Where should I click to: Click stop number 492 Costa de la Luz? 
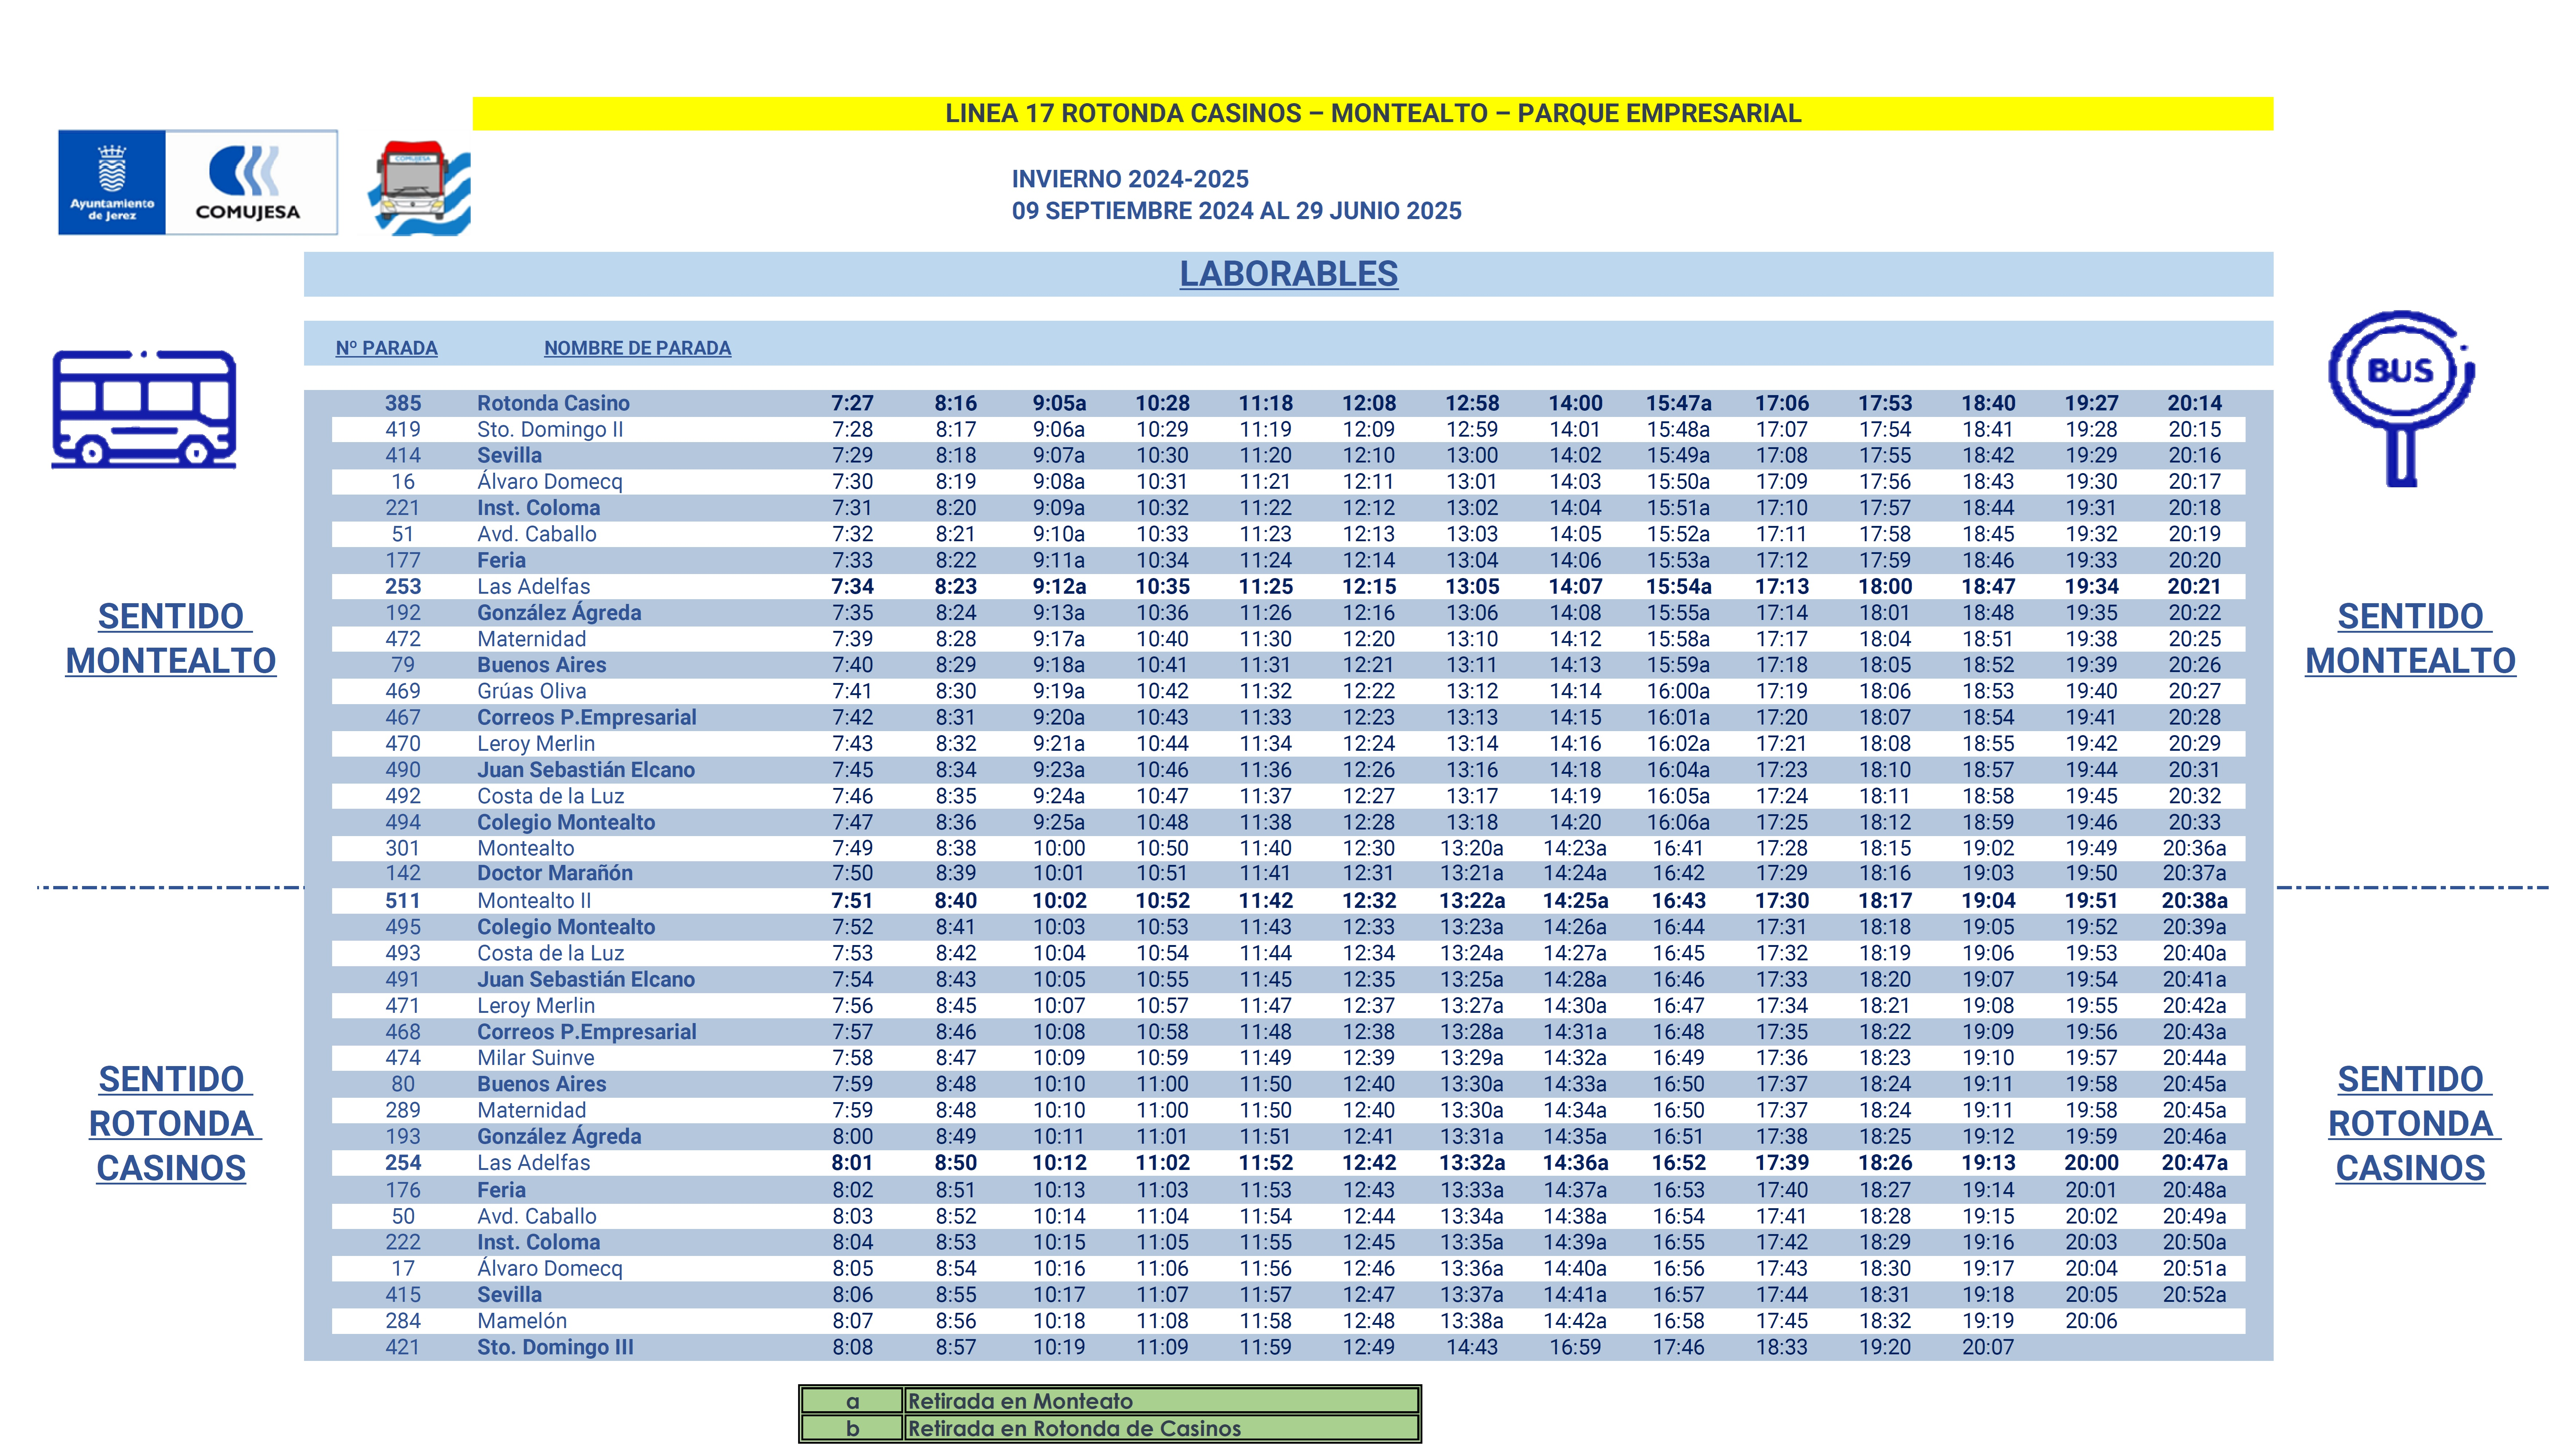click(403, 796)
